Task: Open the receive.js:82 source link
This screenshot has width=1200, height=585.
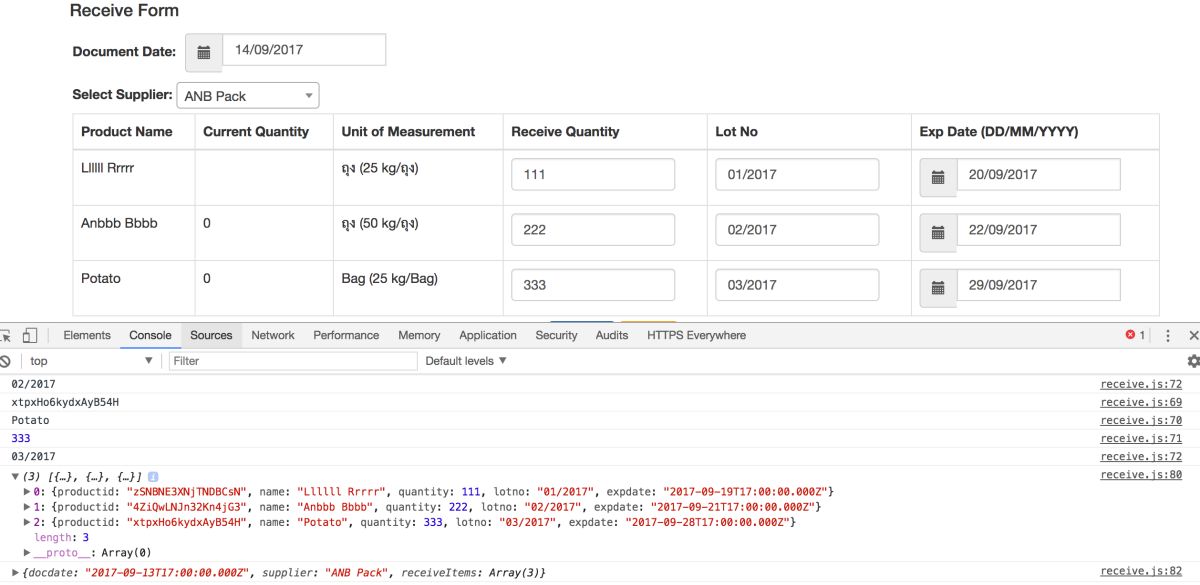Action: tap(1141, 571)
